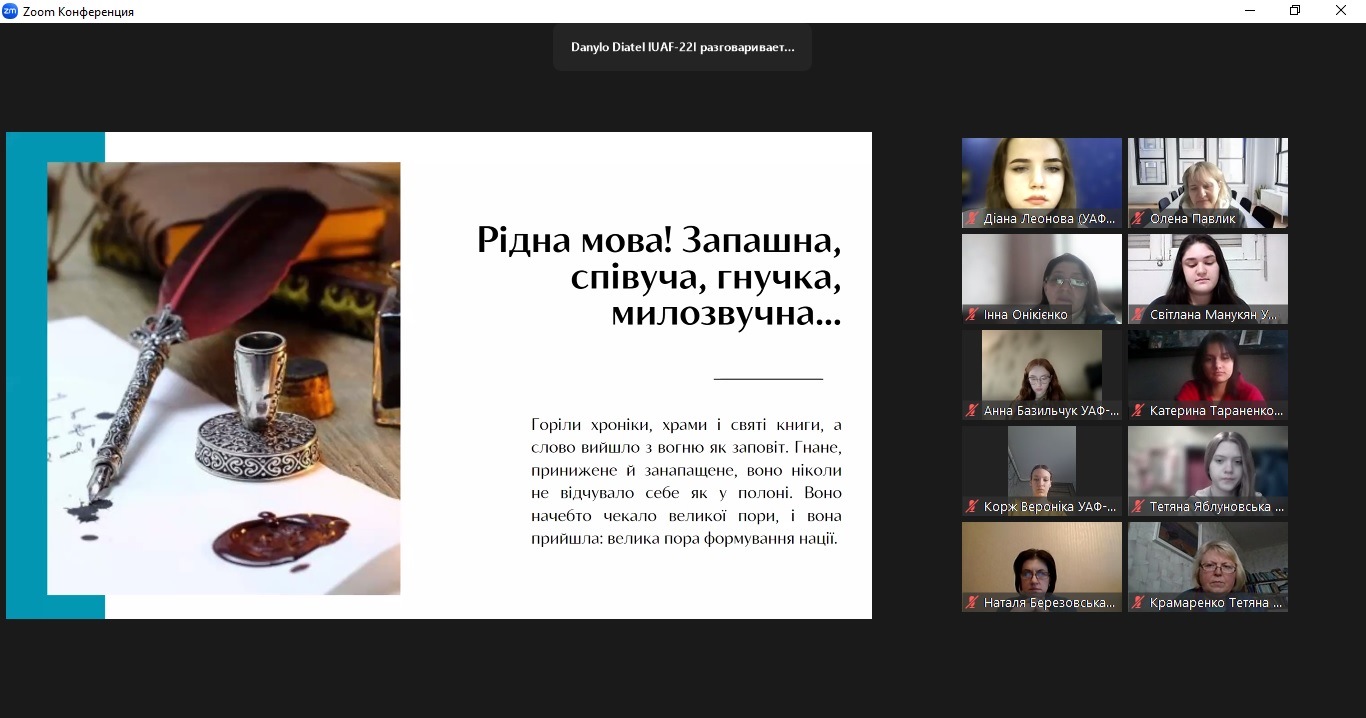Click muted mic icon beside Інна Онікієнко

pyautogui.click(x=971, y=315)
